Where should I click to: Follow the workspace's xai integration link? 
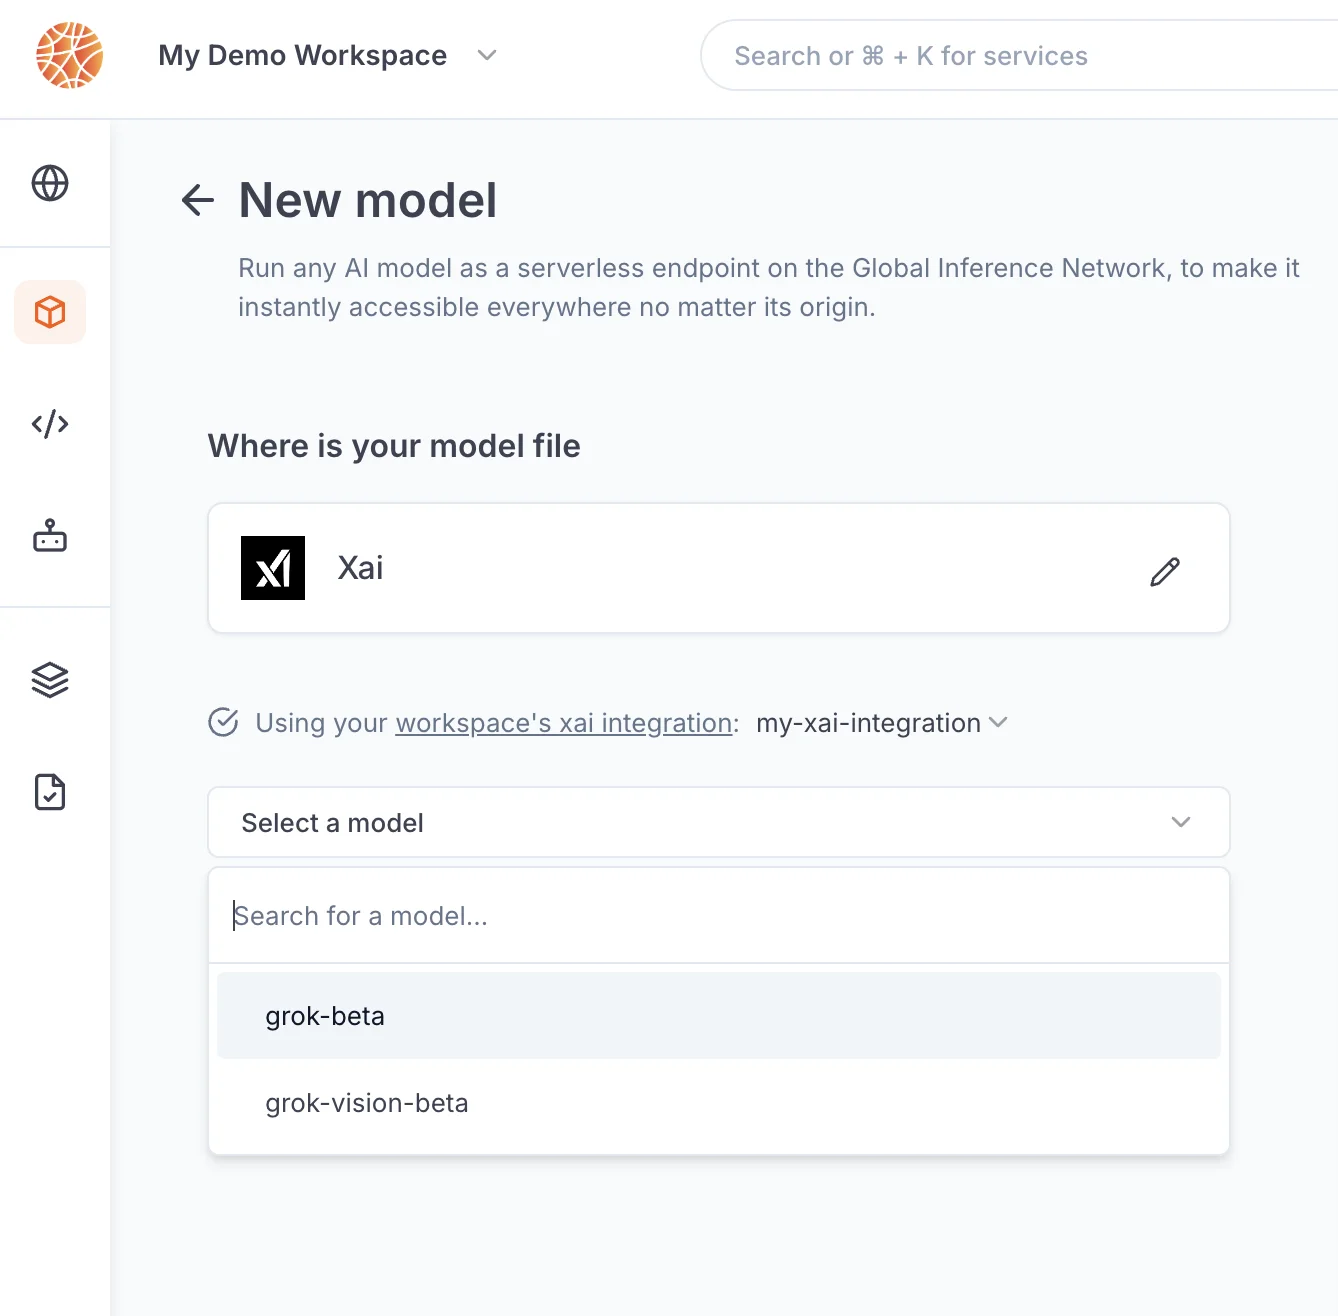(564, 723)
